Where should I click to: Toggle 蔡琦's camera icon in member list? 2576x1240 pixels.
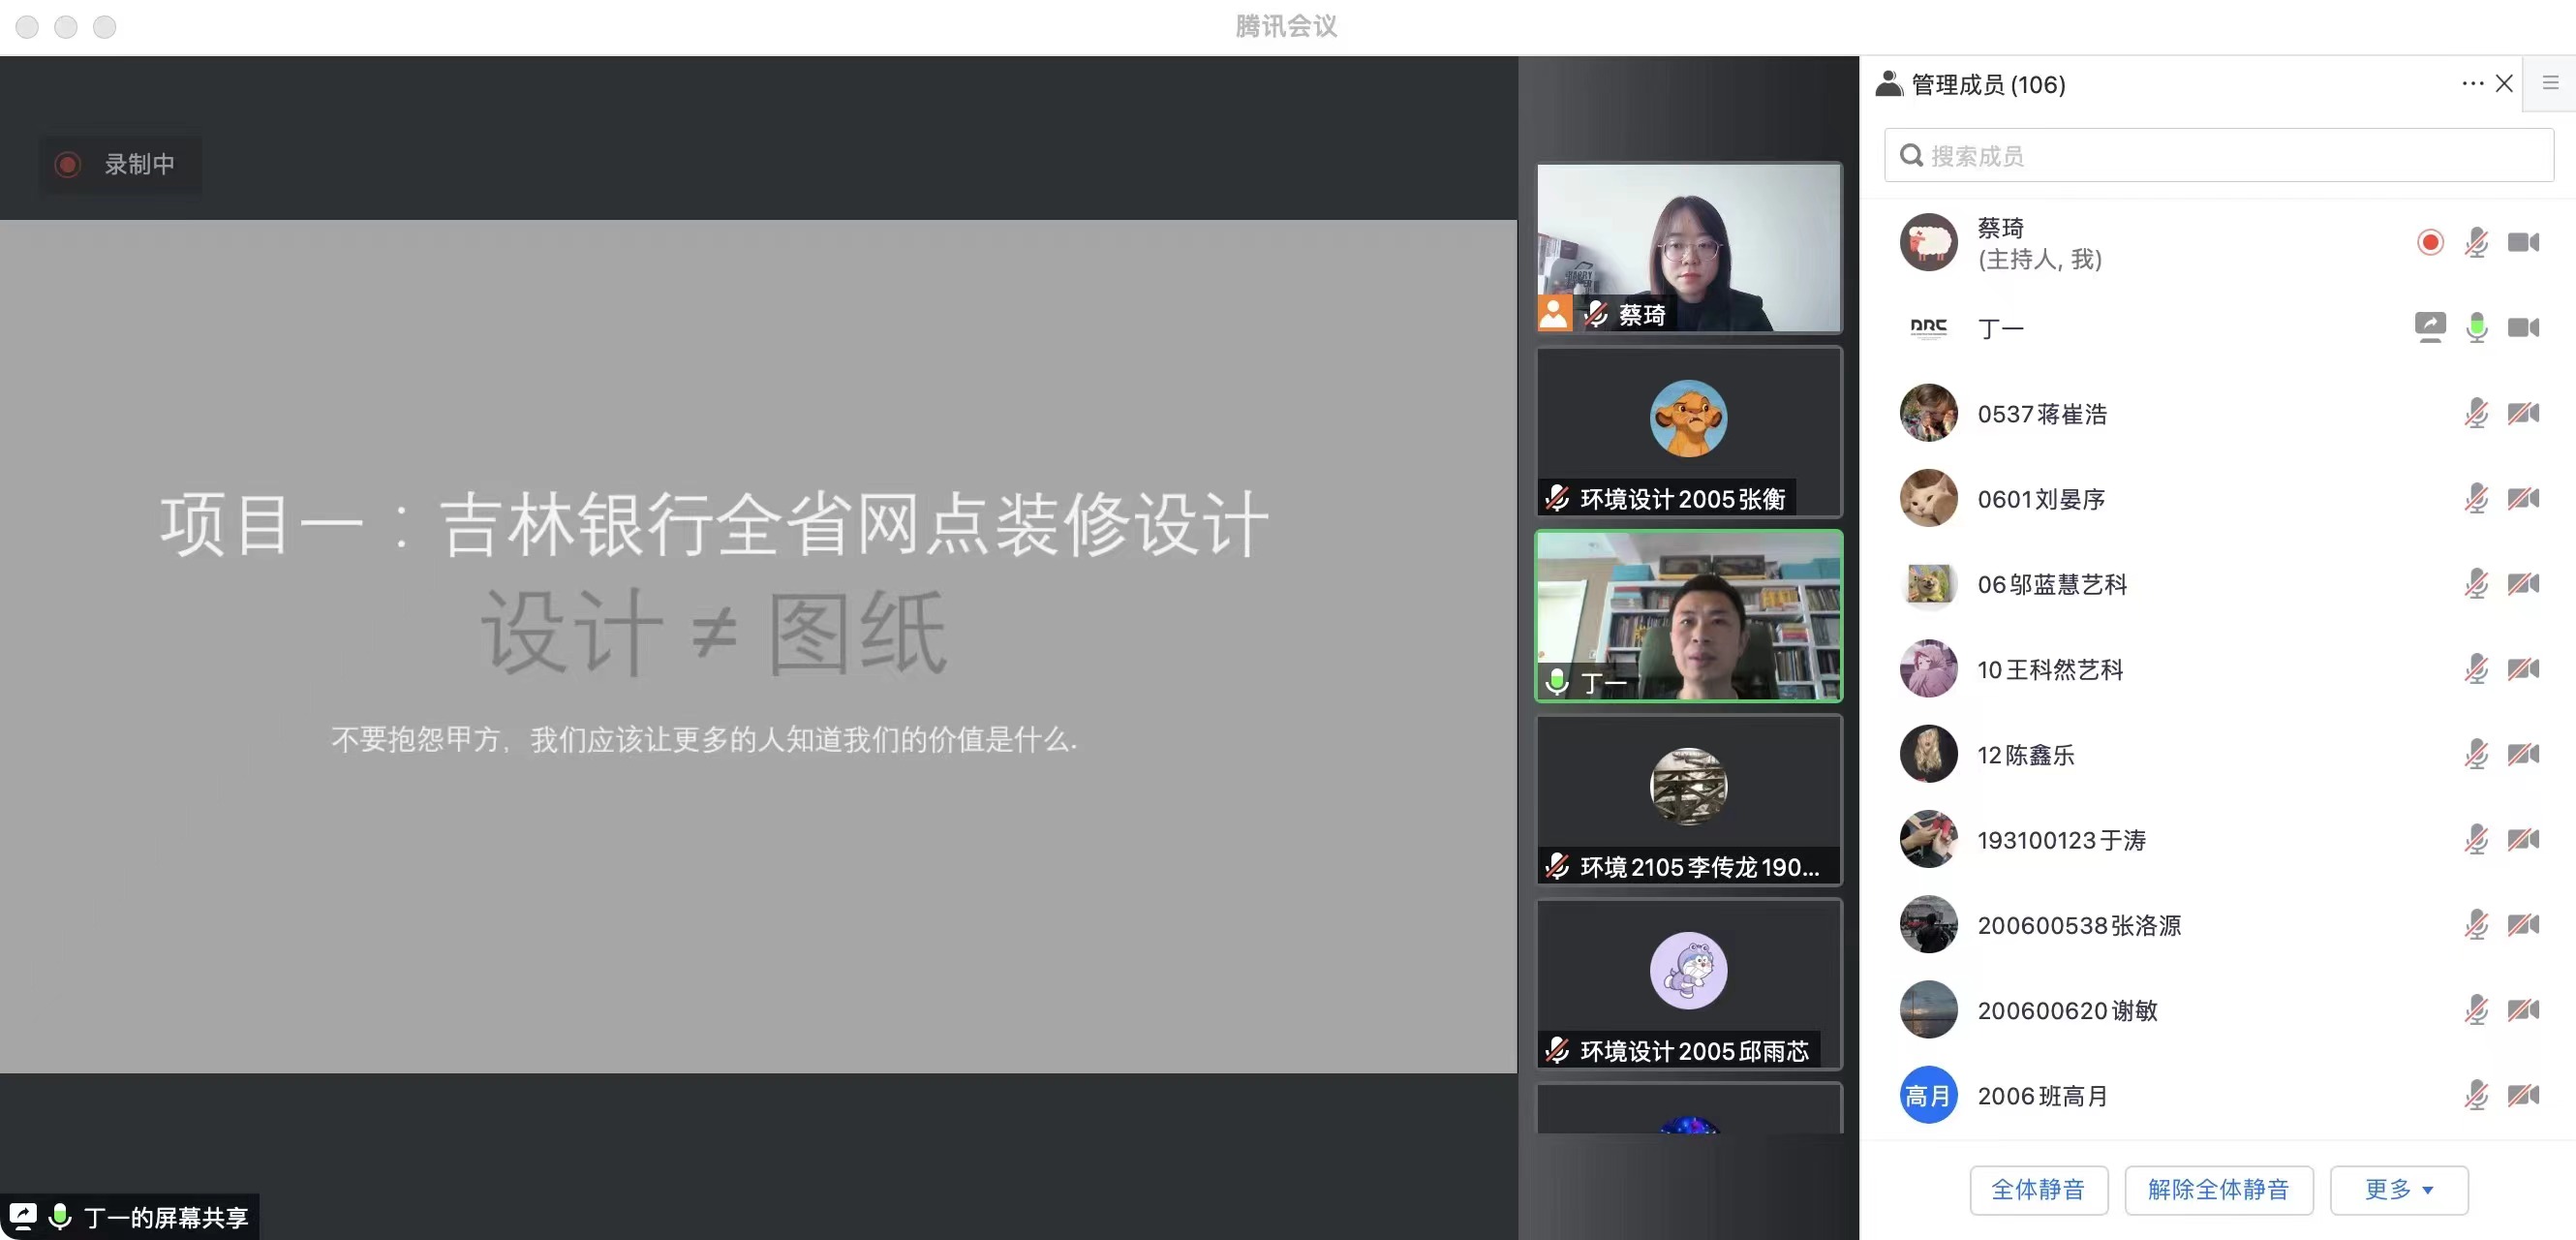(x=2522, y=243)
